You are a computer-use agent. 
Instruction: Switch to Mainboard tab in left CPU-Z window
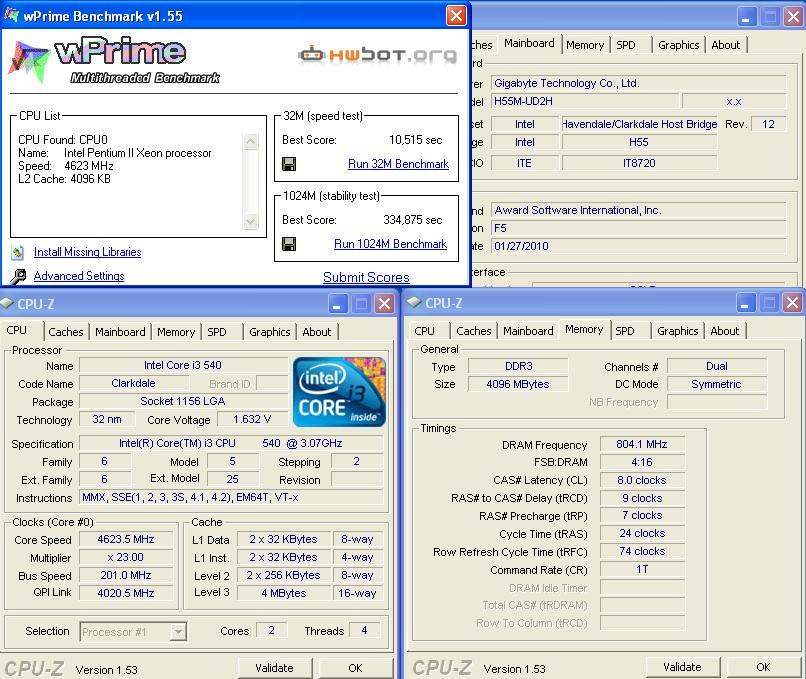pyautogui.click(x=120, y=332)
